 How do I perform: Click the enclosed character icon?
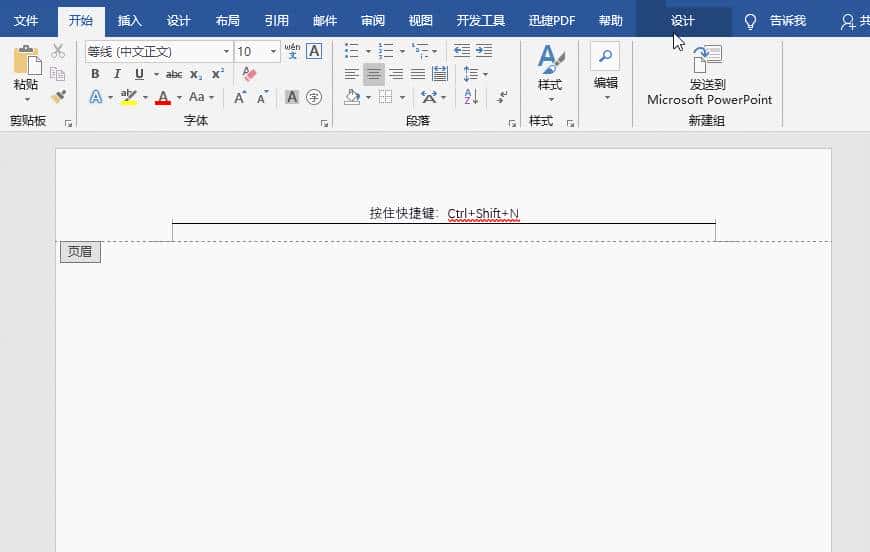click(314, 97)
